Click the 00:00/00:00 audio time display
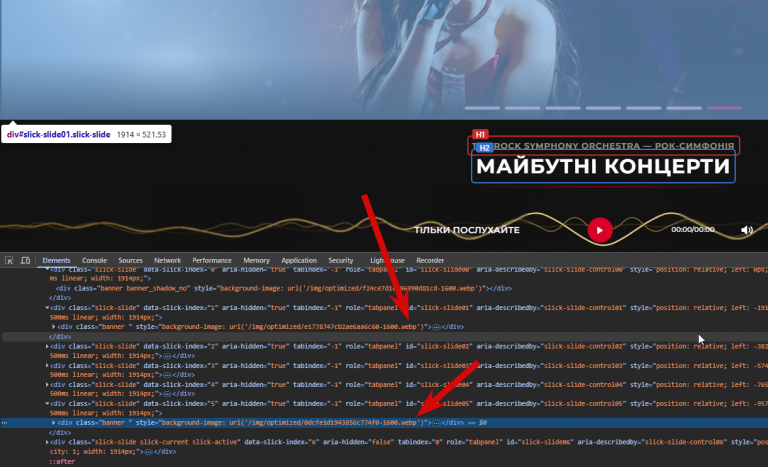768x467 pixels. 693,229
